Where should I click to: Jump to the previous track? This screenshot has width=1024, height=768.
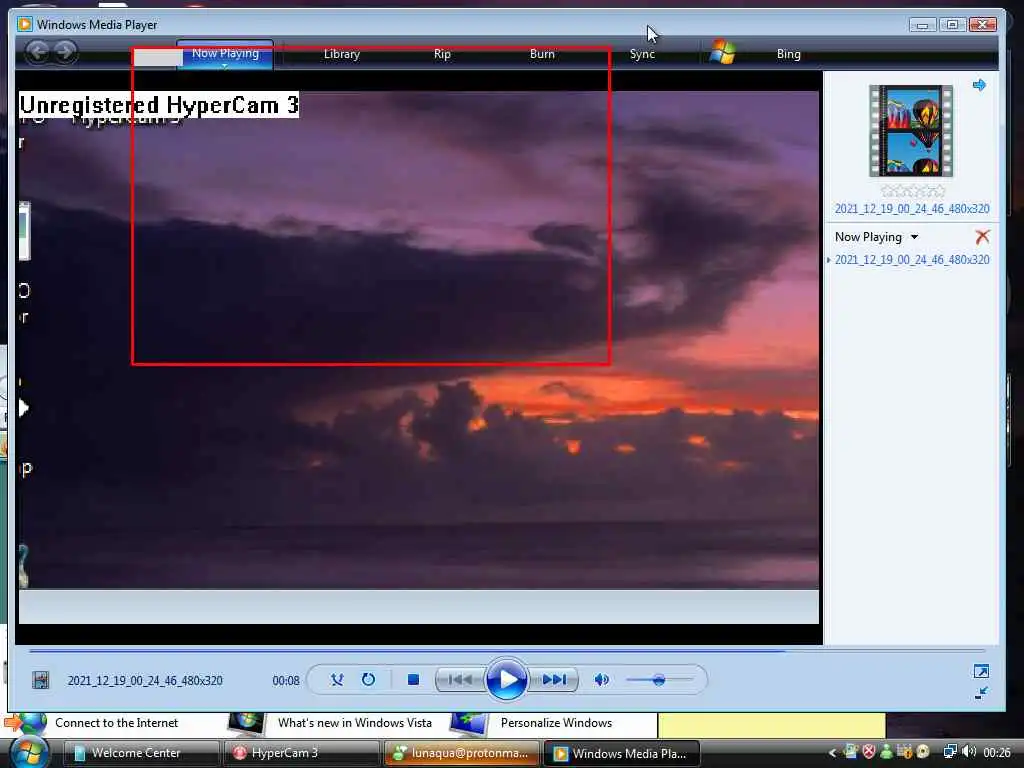[460, 680]
